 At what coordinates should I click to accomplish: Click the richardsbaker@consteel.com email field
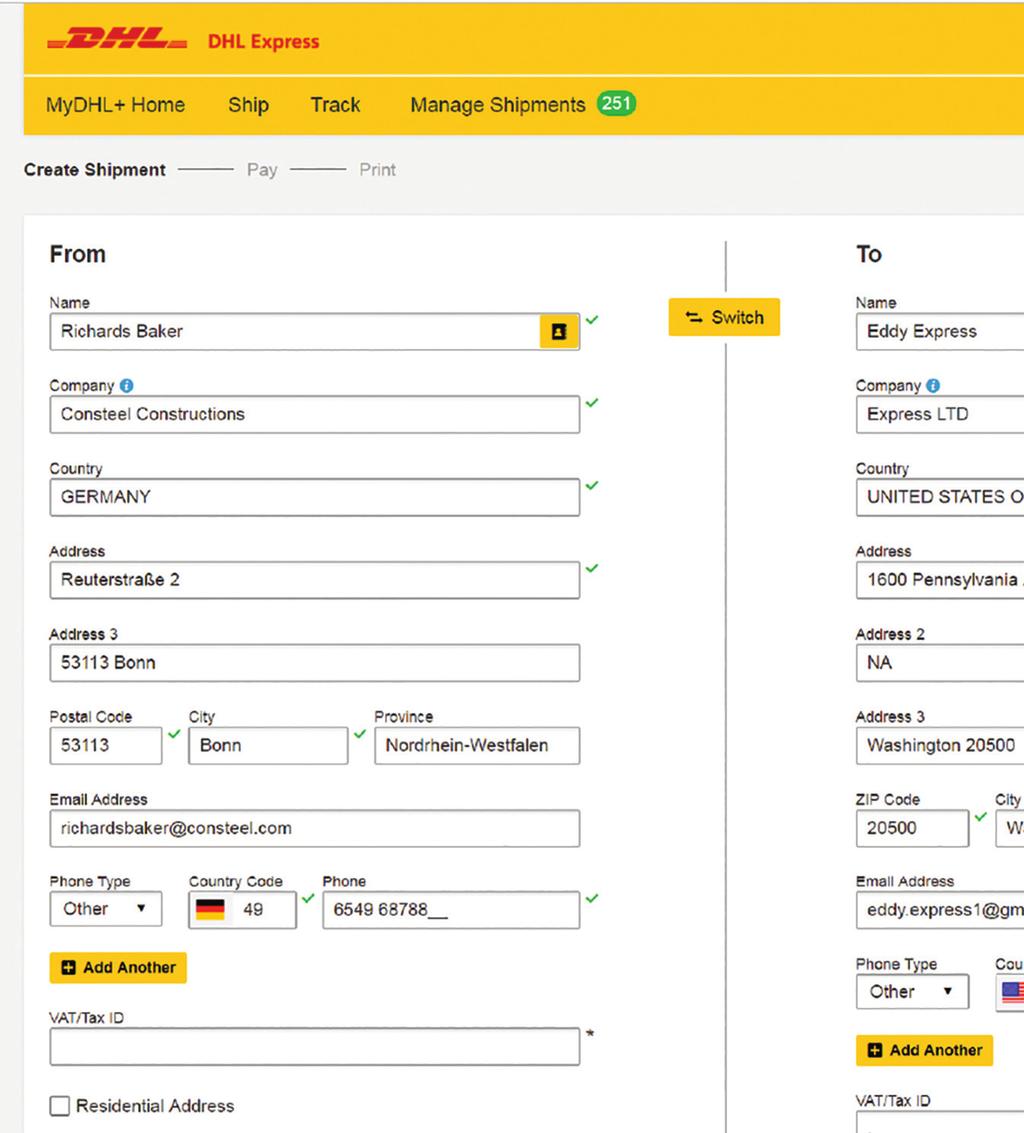pyautogui.click(x=314, y=828)
